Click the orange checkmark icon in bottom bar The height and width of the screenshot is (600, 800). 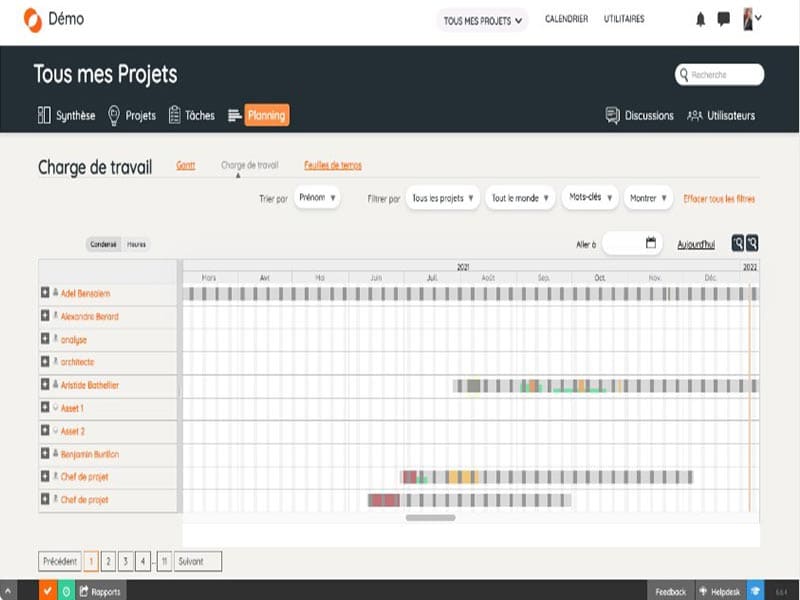tap(47, 591)
